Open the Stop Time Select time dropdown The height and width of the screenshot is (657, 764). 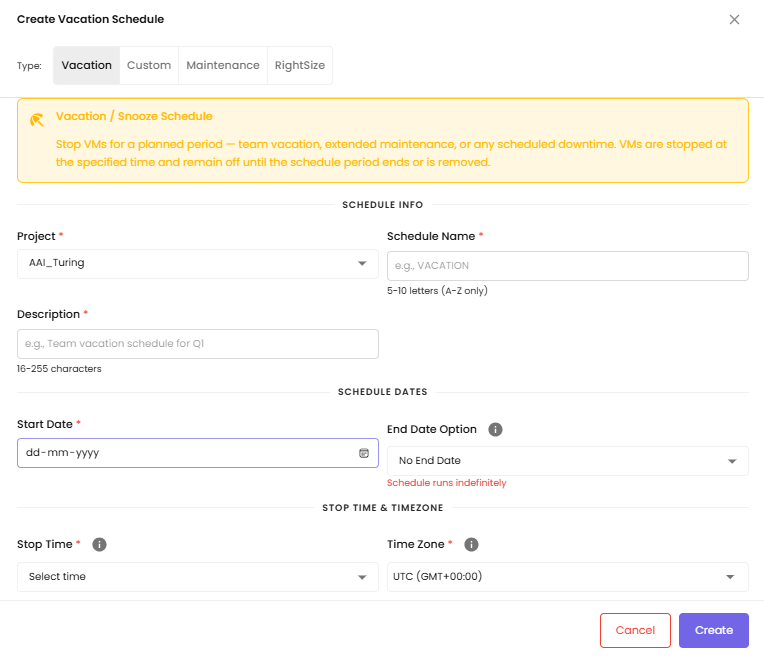(x=198, y=577)
